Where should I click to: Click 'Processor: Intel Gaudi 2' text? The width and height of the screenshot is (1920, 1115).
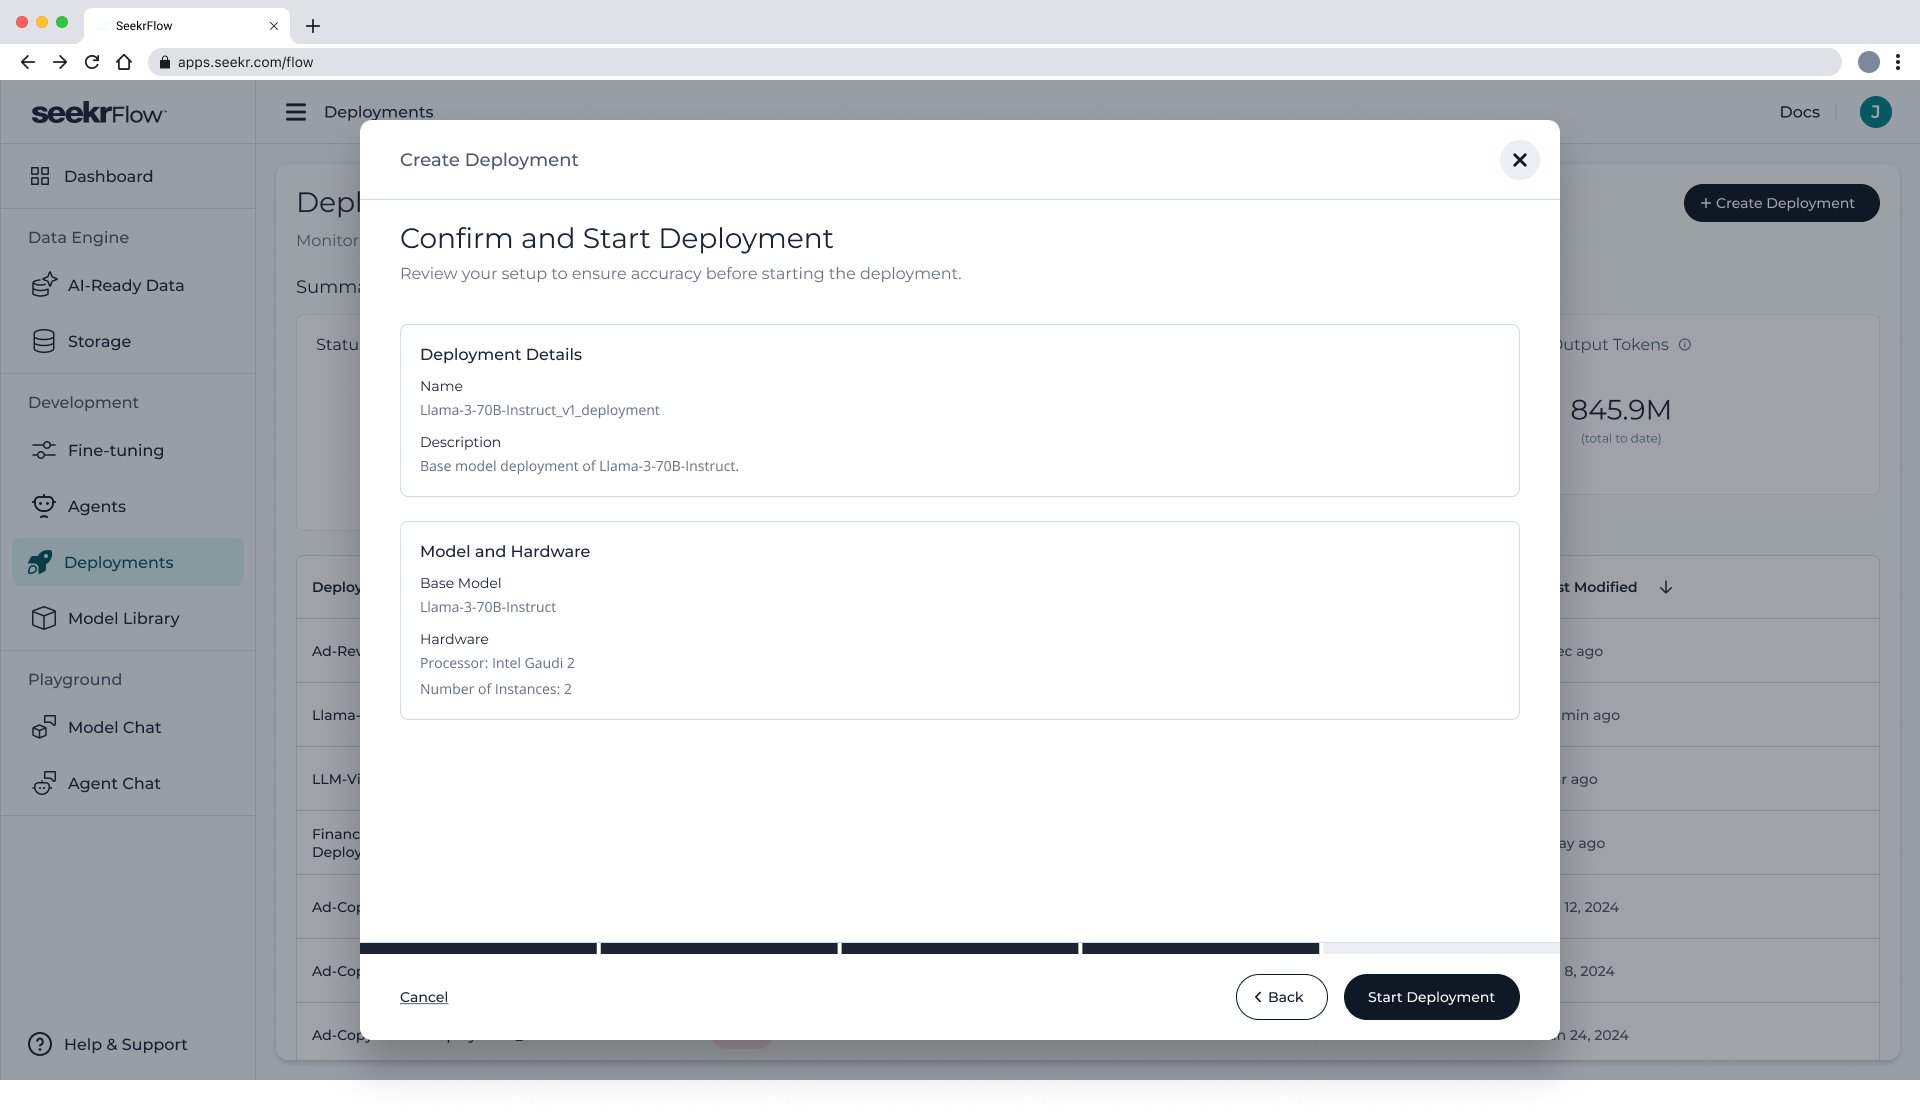click(497, 663)
